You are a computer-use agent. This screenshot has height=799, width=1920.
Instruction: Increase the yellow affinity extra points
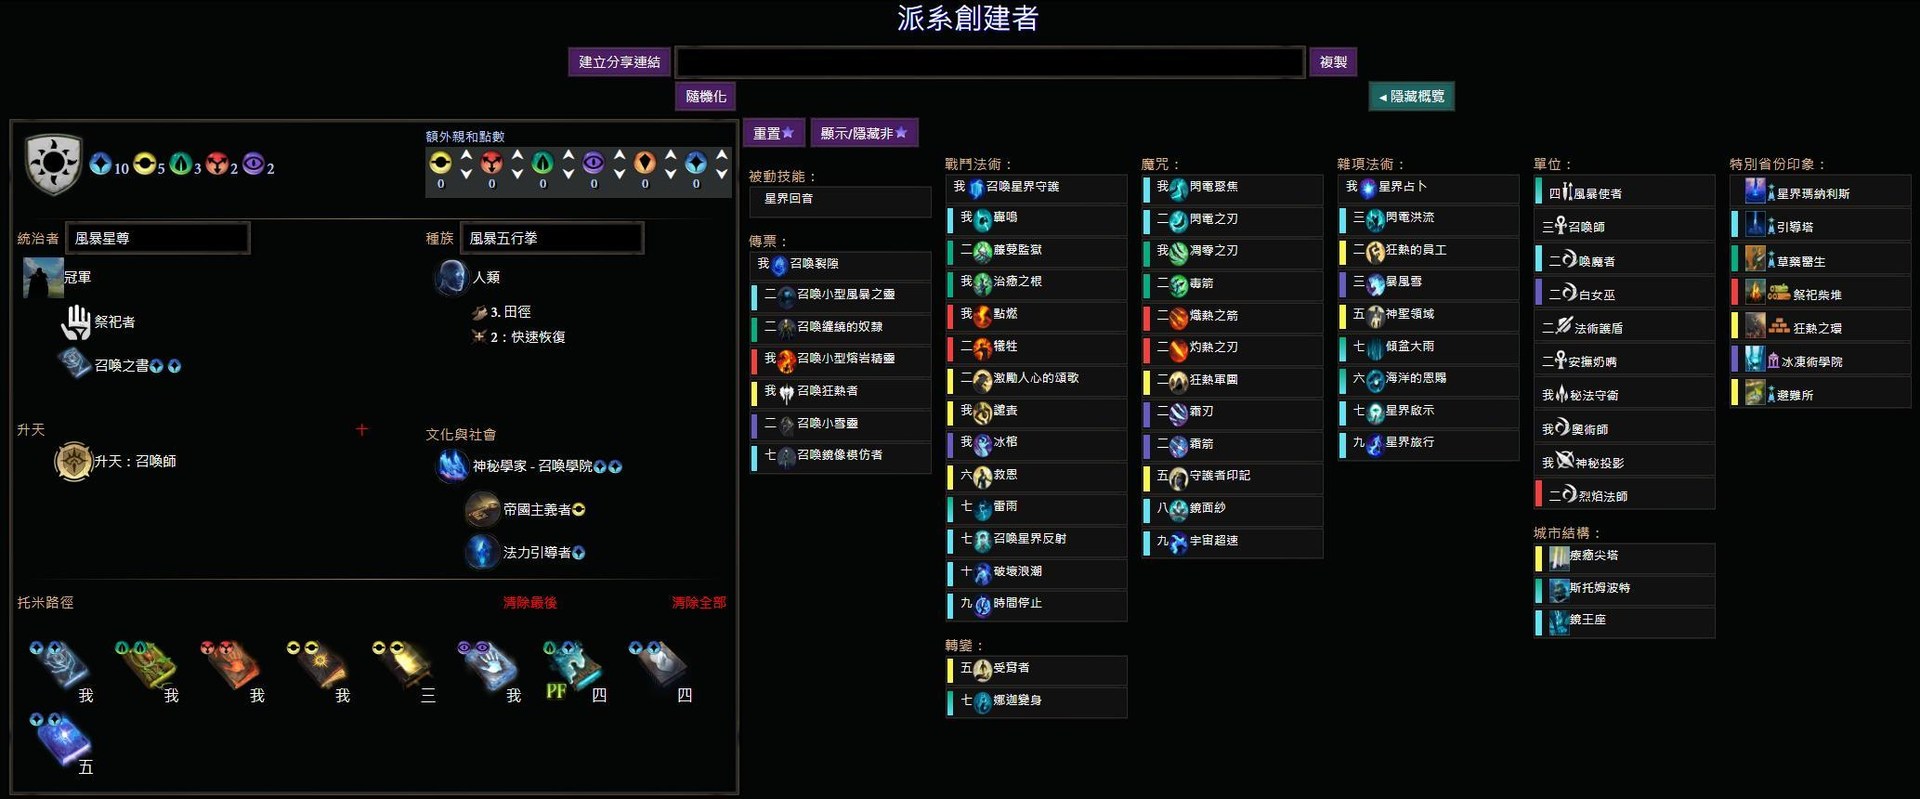(x=466, y=156)
